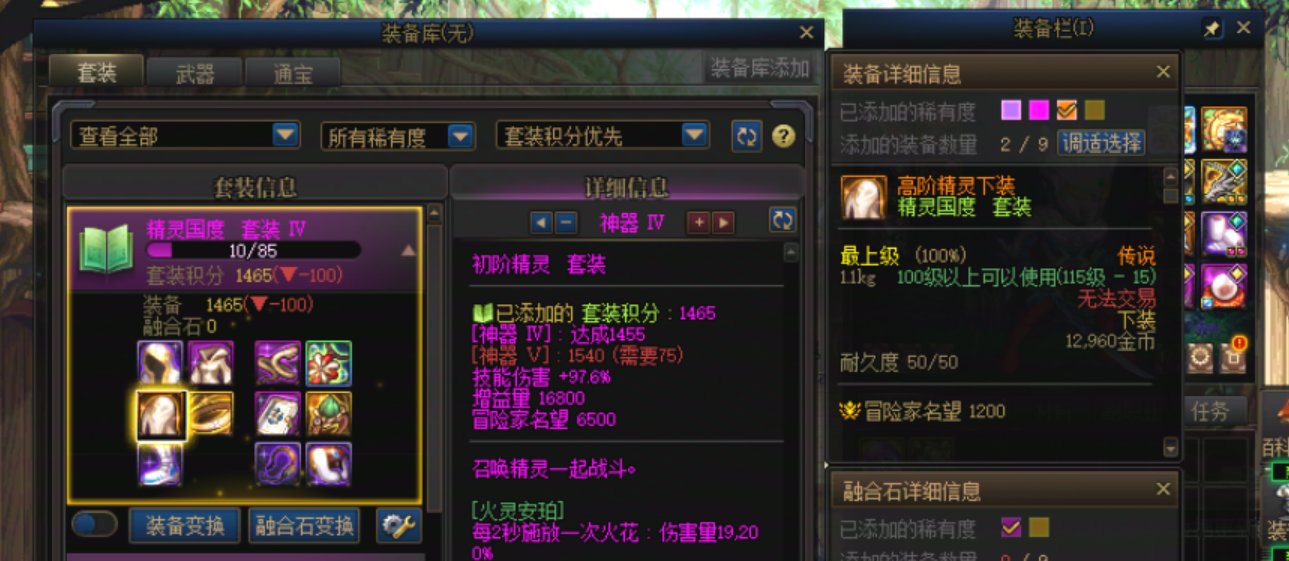
Task: Open the 查看全部 dropdown
Action: [185, 136]
